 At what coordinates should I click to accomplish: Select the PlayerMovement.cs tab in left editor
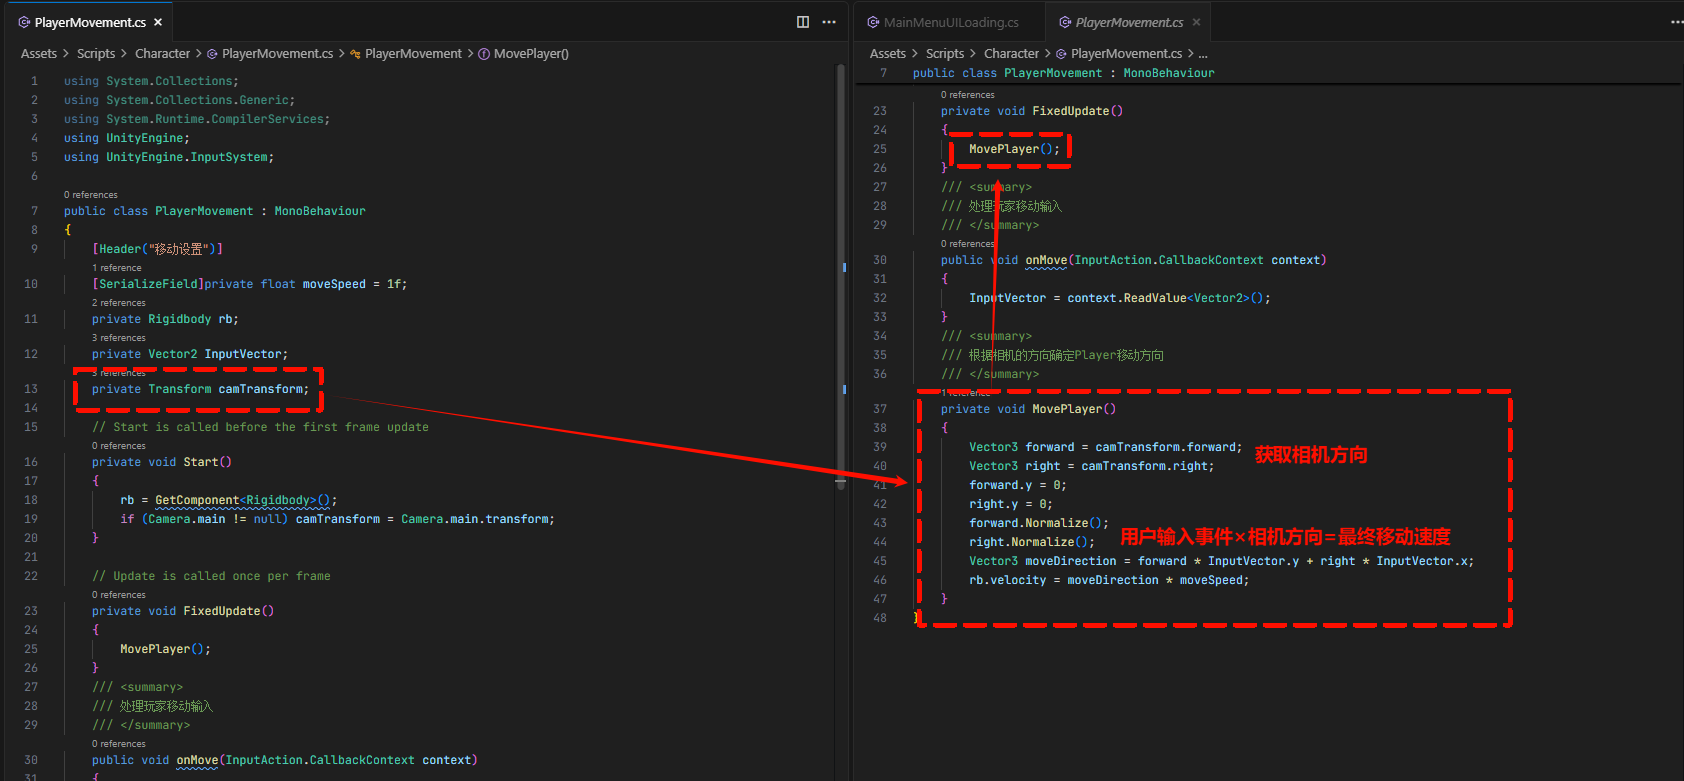90,22
